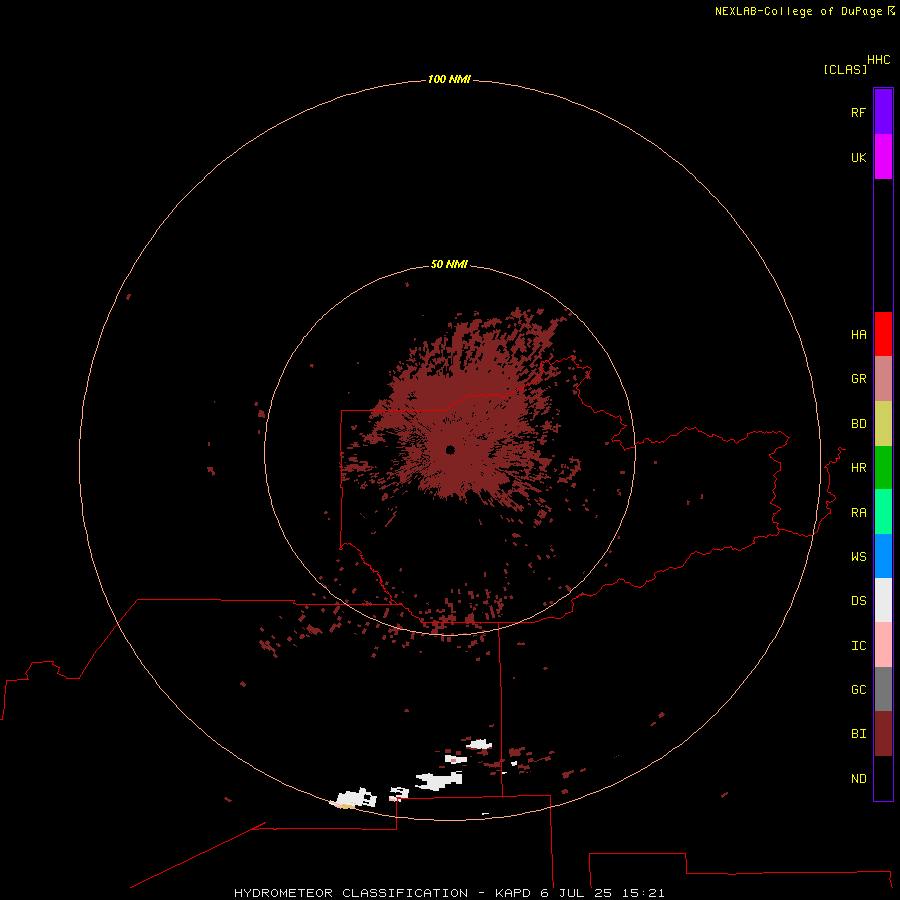
Task: Click the GC legend label
Action: pos(858,690)
